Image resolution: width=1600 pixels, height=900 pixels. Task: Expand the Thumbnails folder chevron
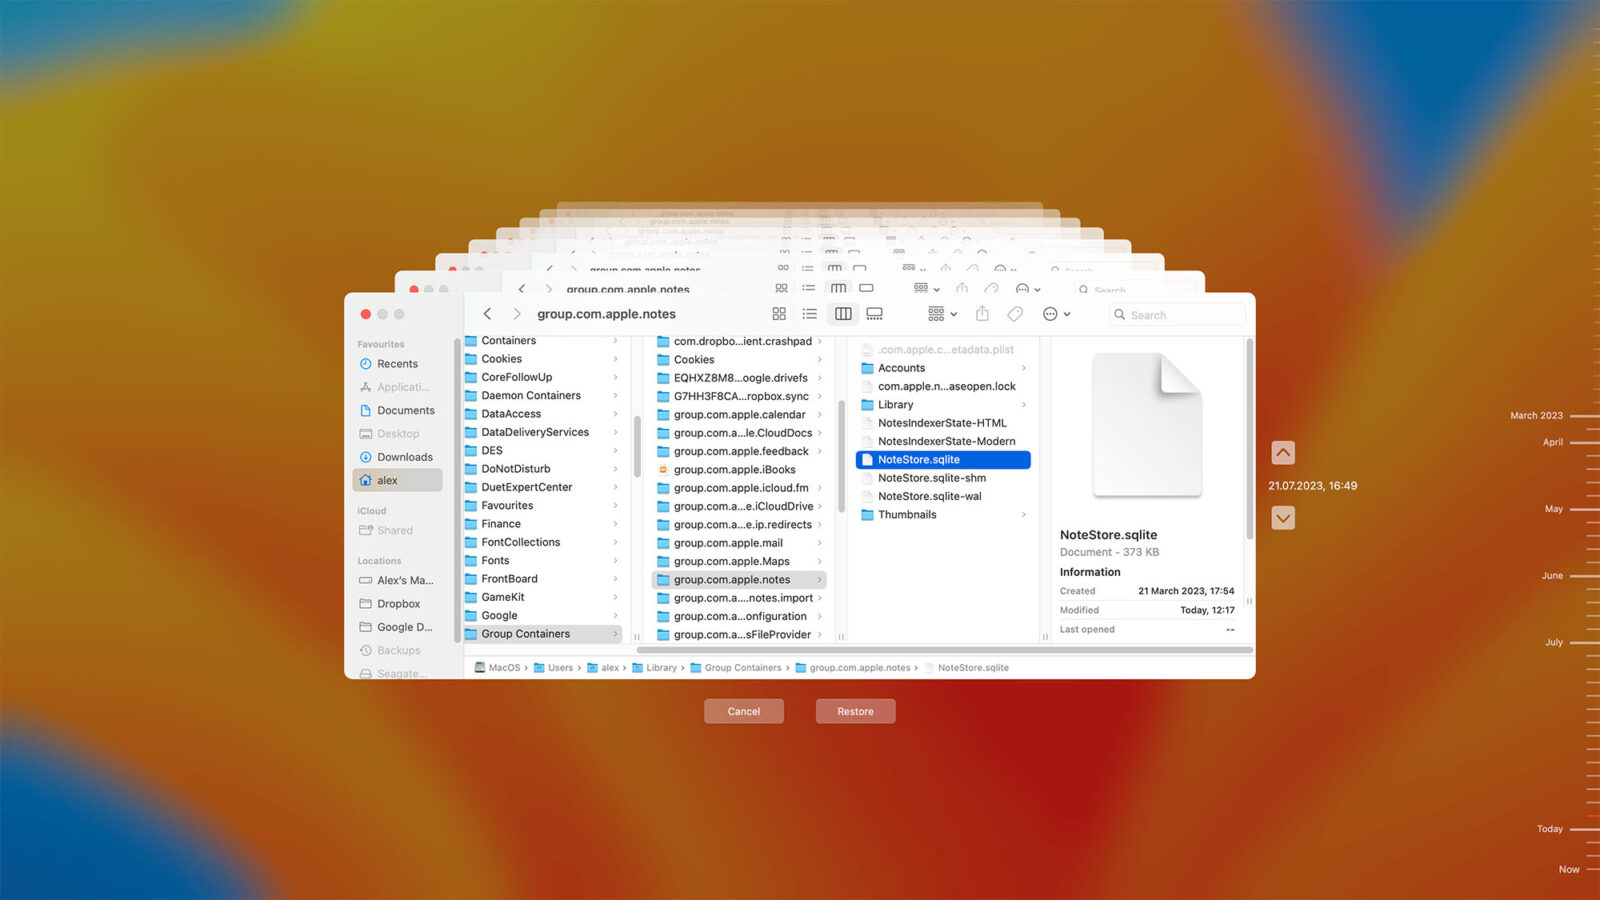[x=1023, y=515]
